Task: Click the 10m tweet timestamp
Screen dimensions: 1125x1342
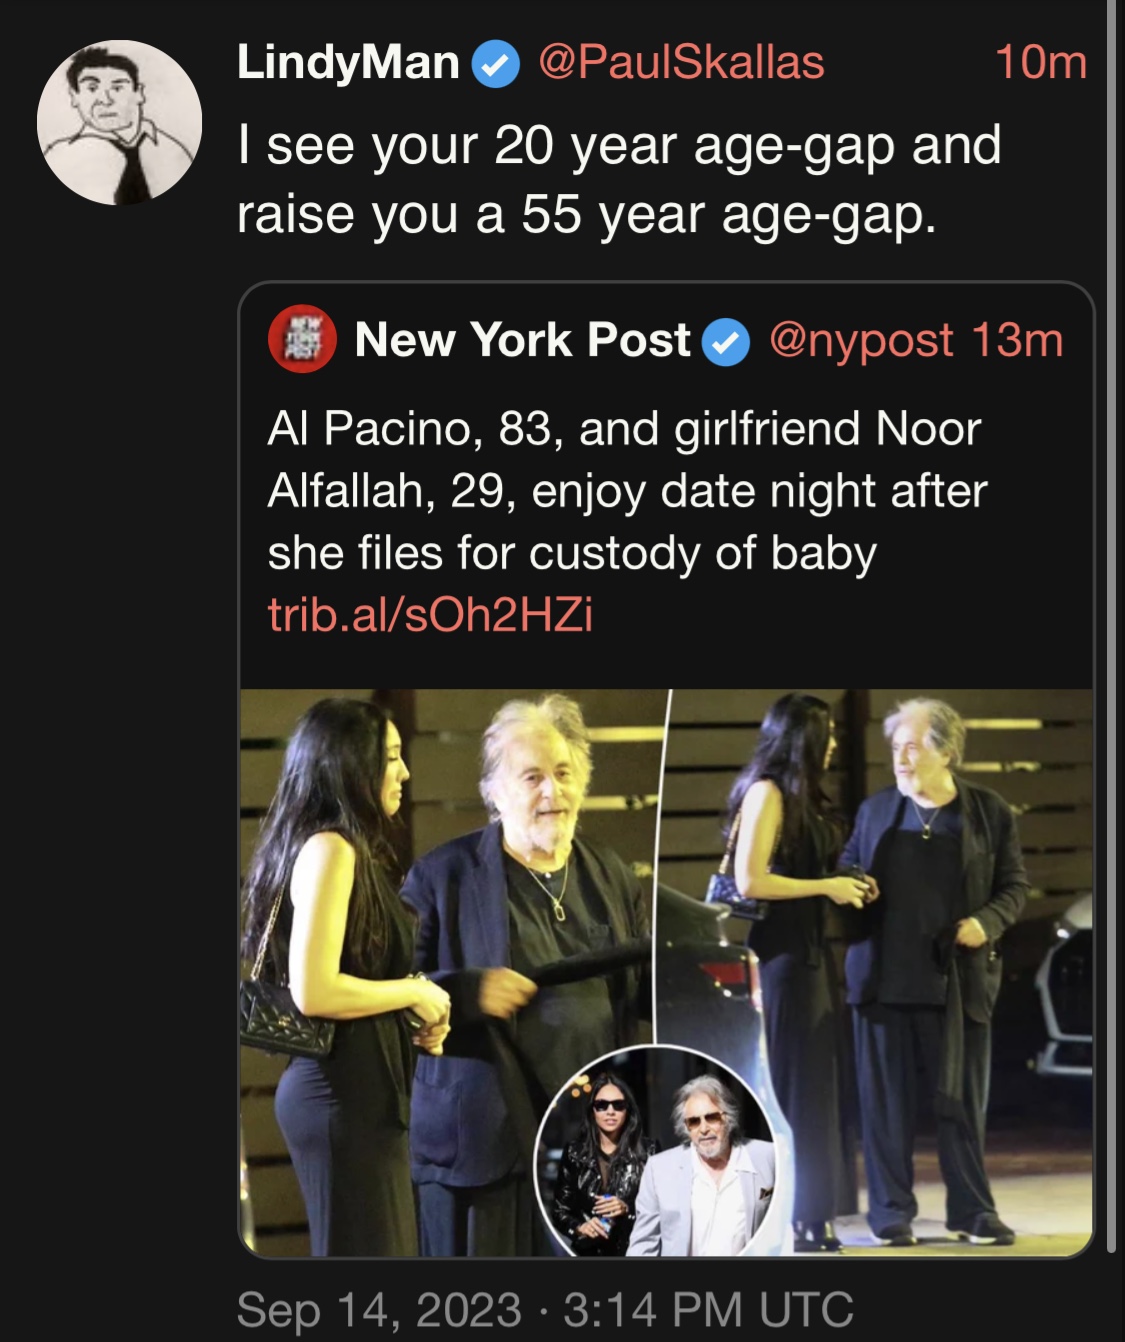Action: coord(1040,63)
